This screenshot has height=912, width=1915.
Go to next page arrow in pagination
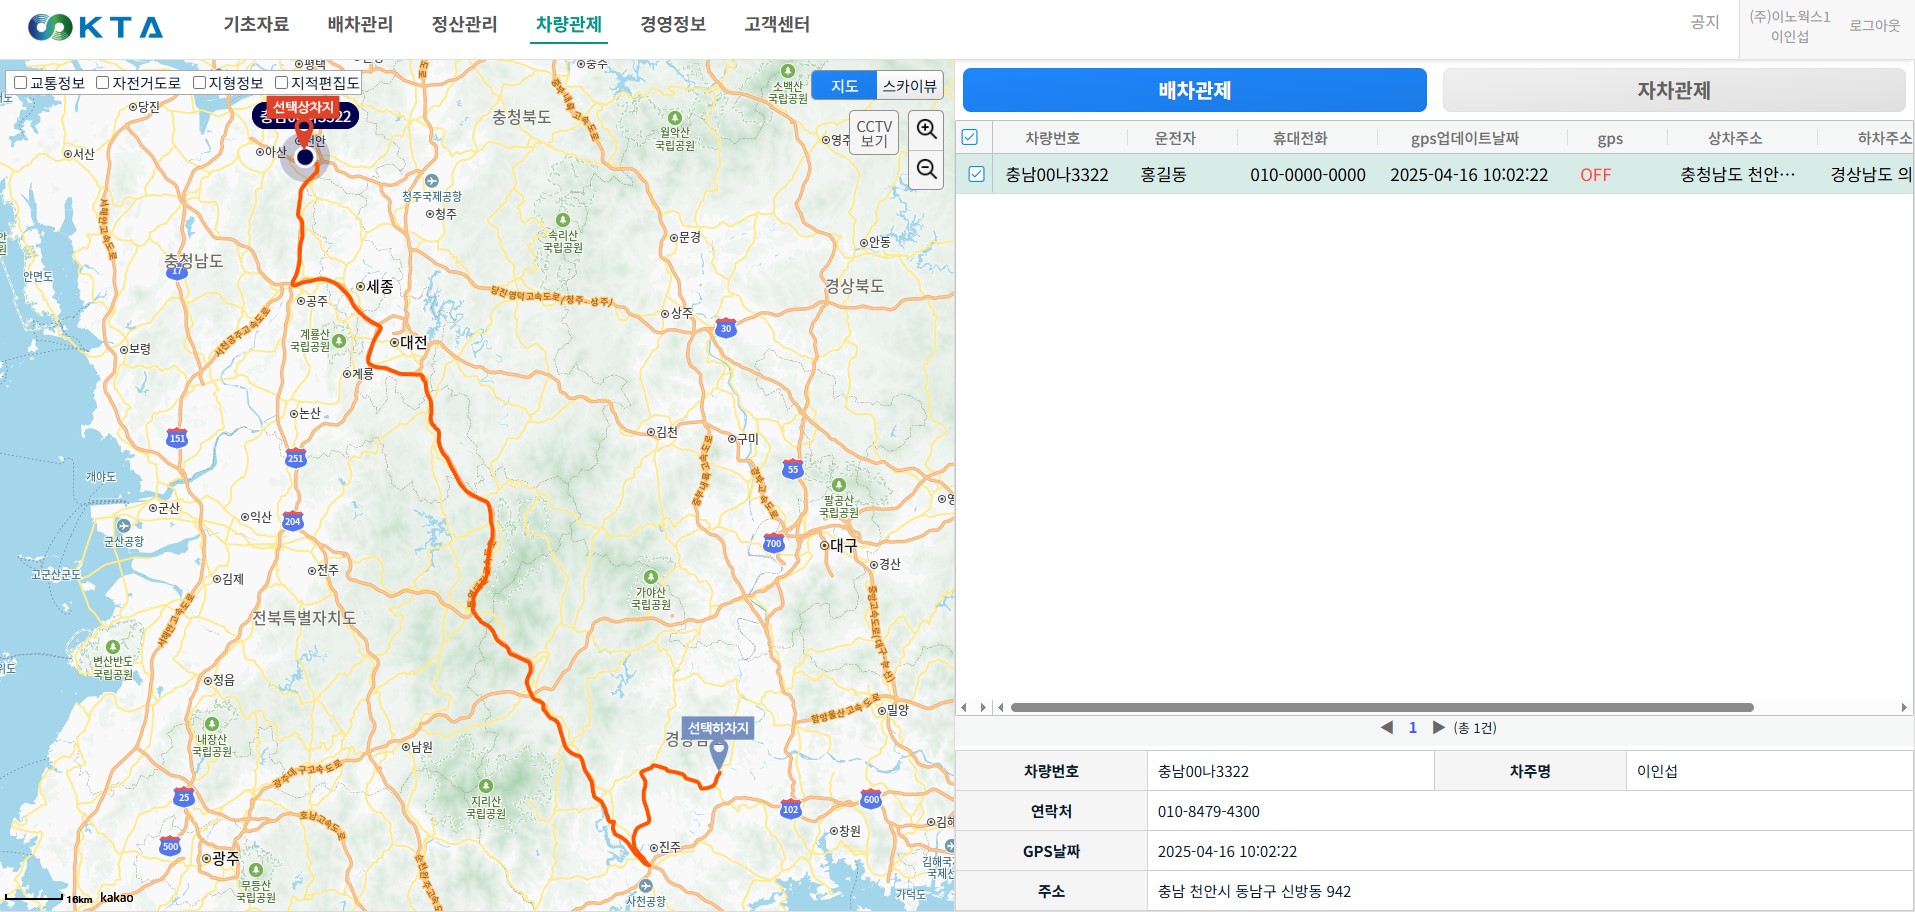tap(1438, 728)
